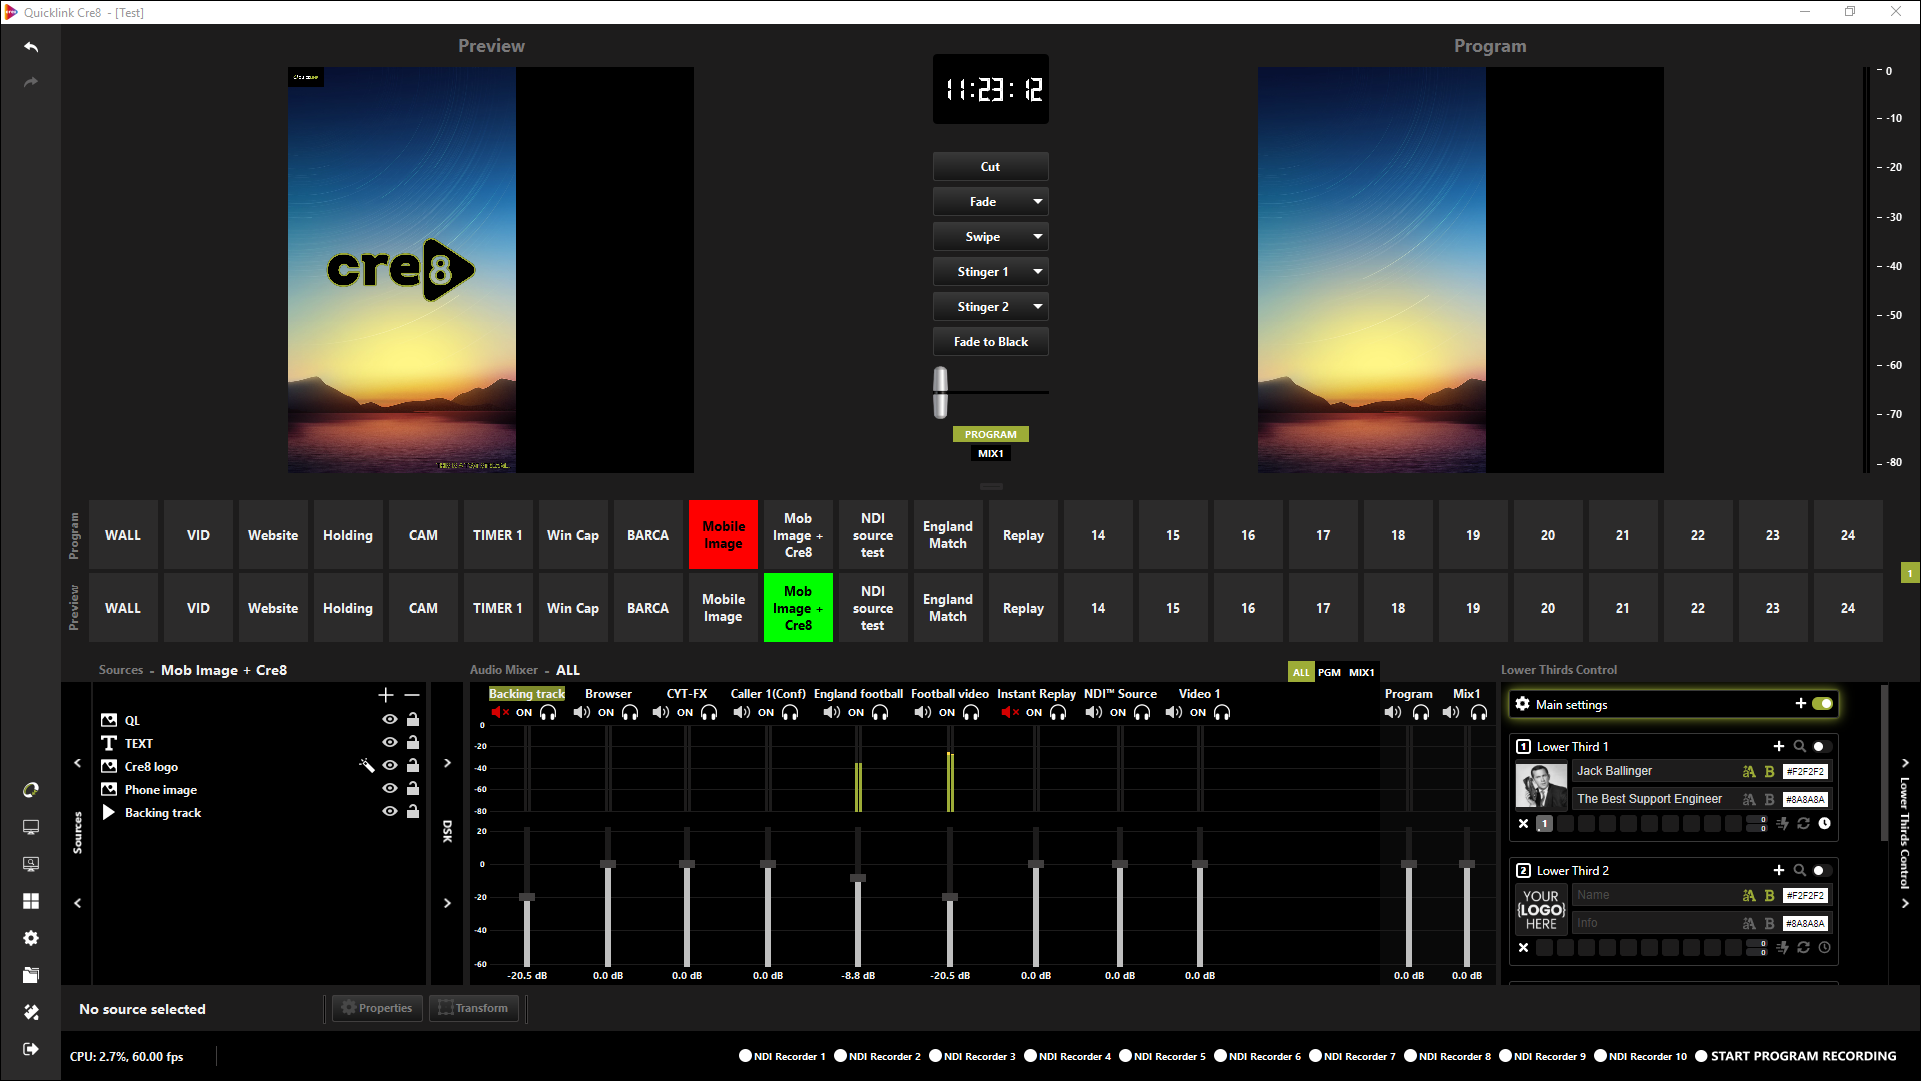Click search icon on Lower Third 1
1921x1081 pixels.
[1800, 746]
